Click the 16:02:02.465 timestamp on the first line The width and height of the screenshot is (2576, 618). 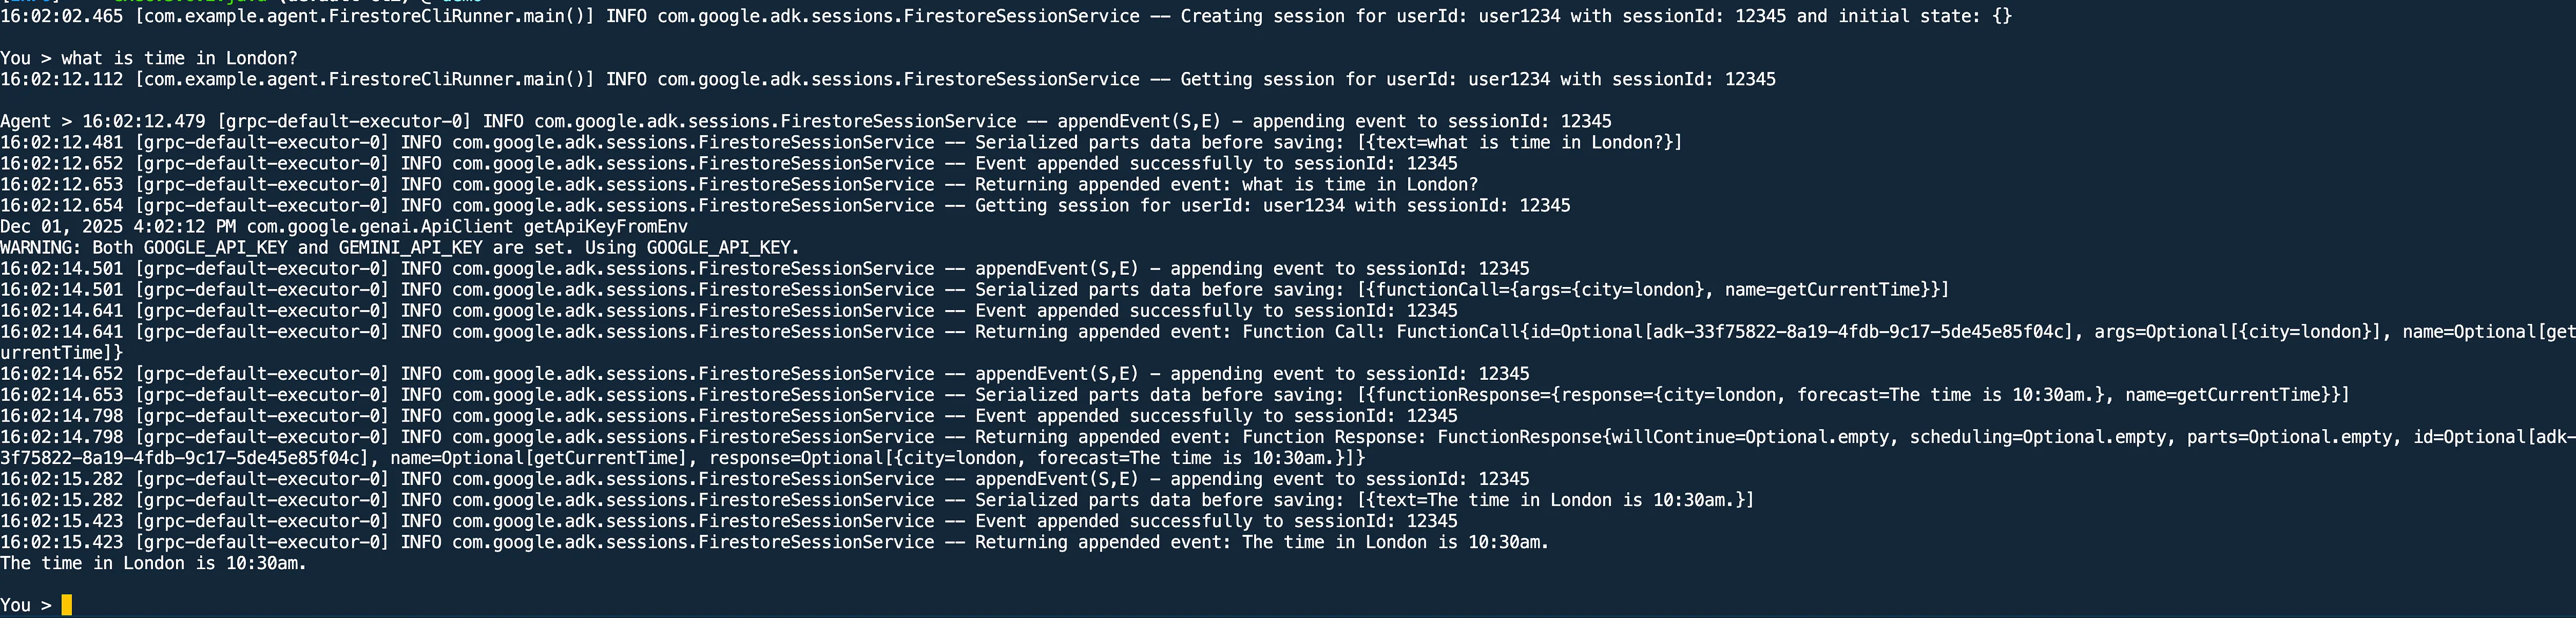[x=62, y=17]
